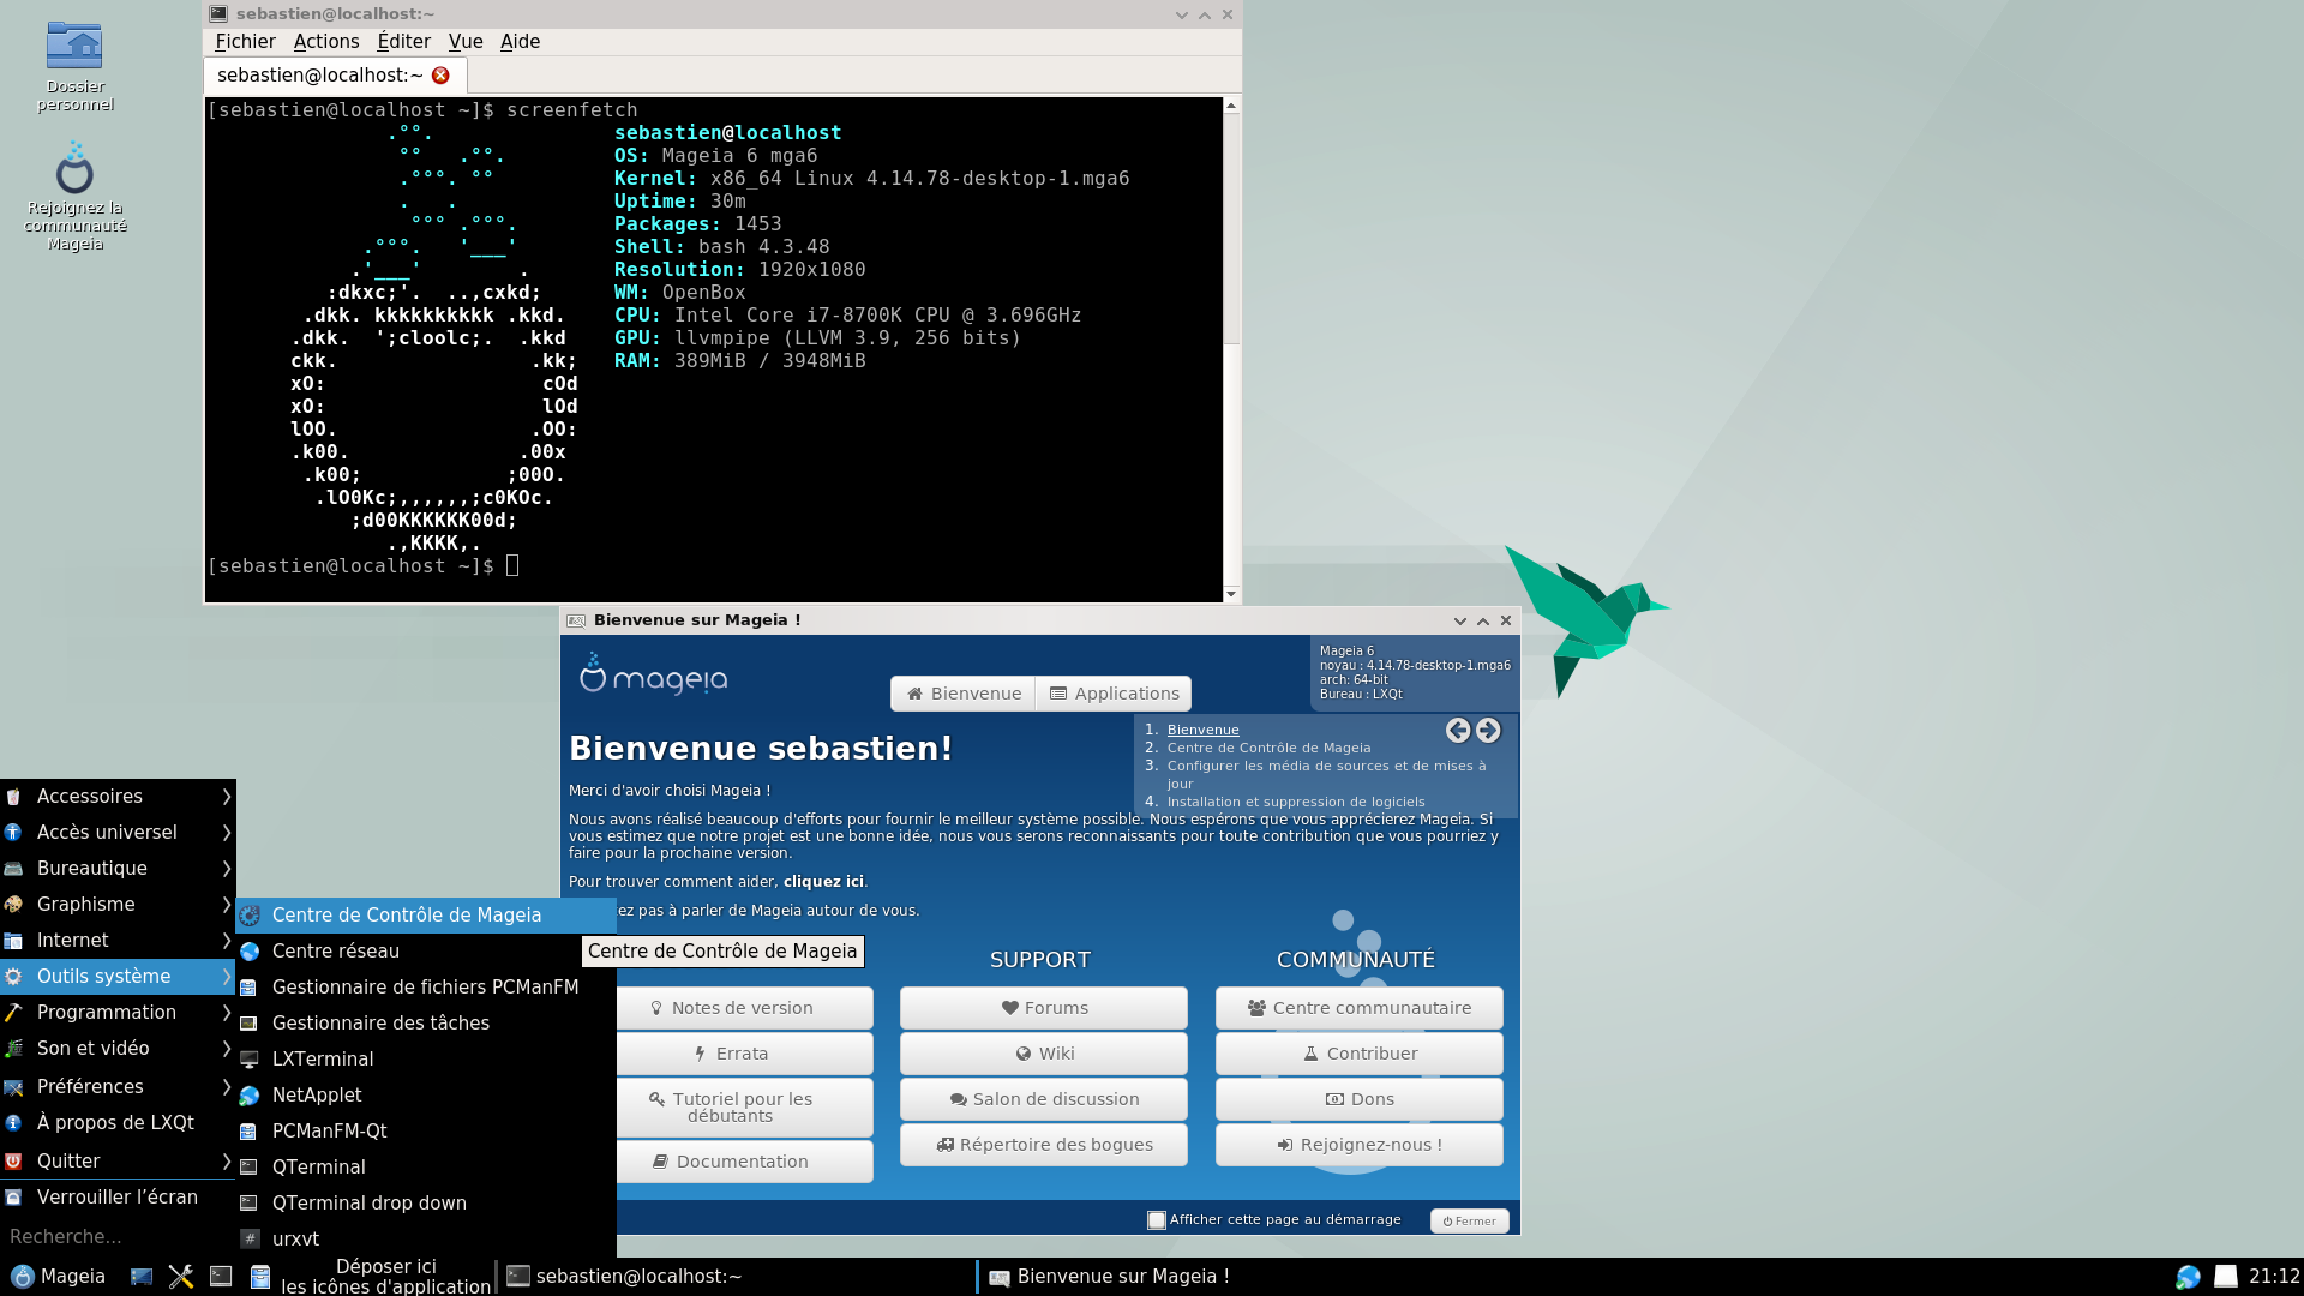Open À propos de LXQt

click(x=117, y=1122)
